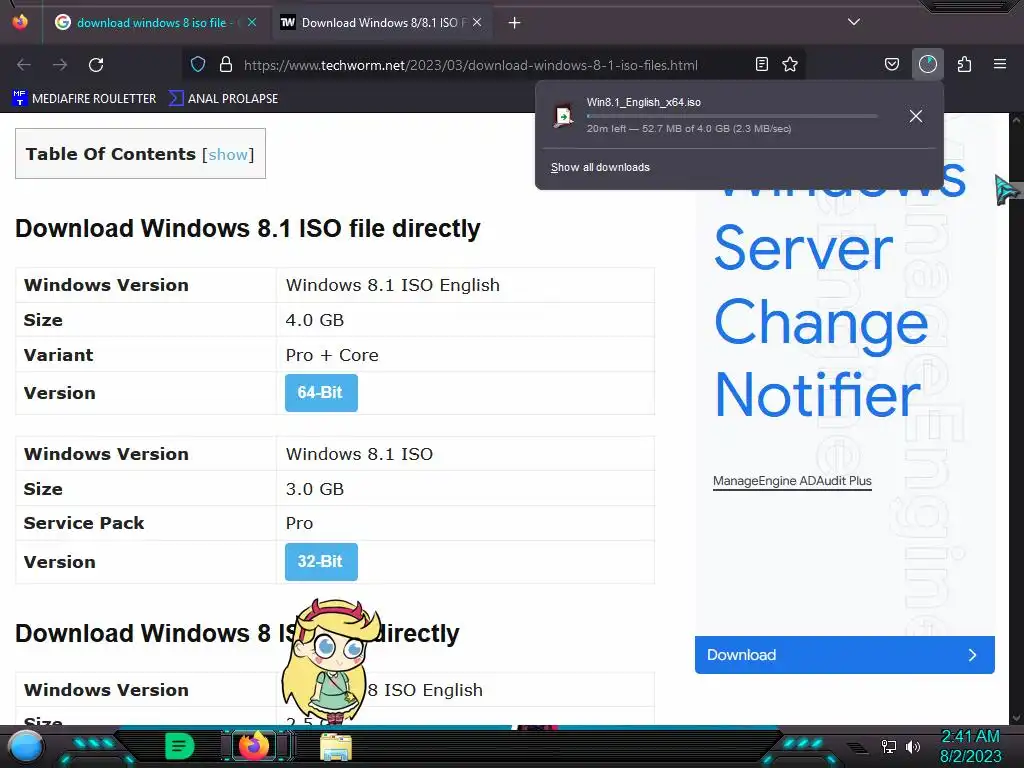1024x768 pixels.
Task: Click Firefox icon in the taskbar
Action: coord(254,746)
